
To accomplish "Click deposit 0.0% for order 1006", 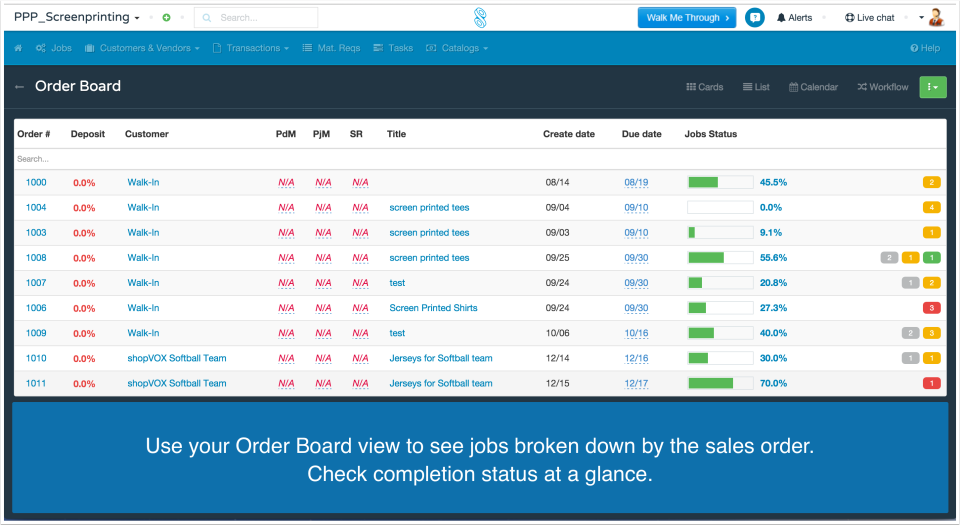I will 84,308.
